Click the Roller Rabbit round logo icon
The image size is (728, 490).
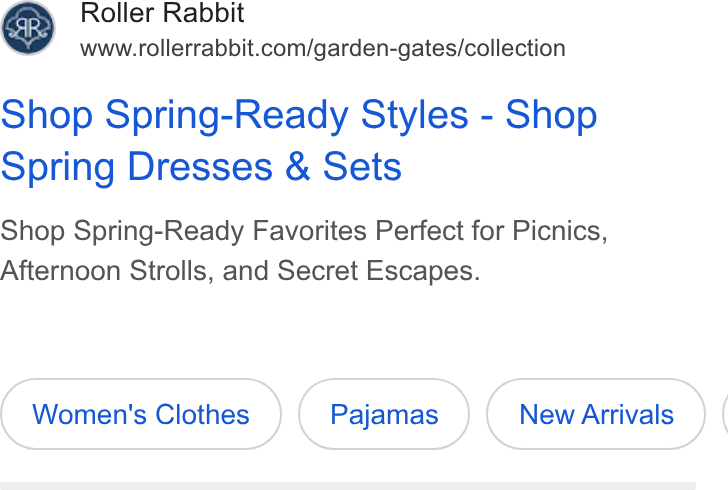28,28
